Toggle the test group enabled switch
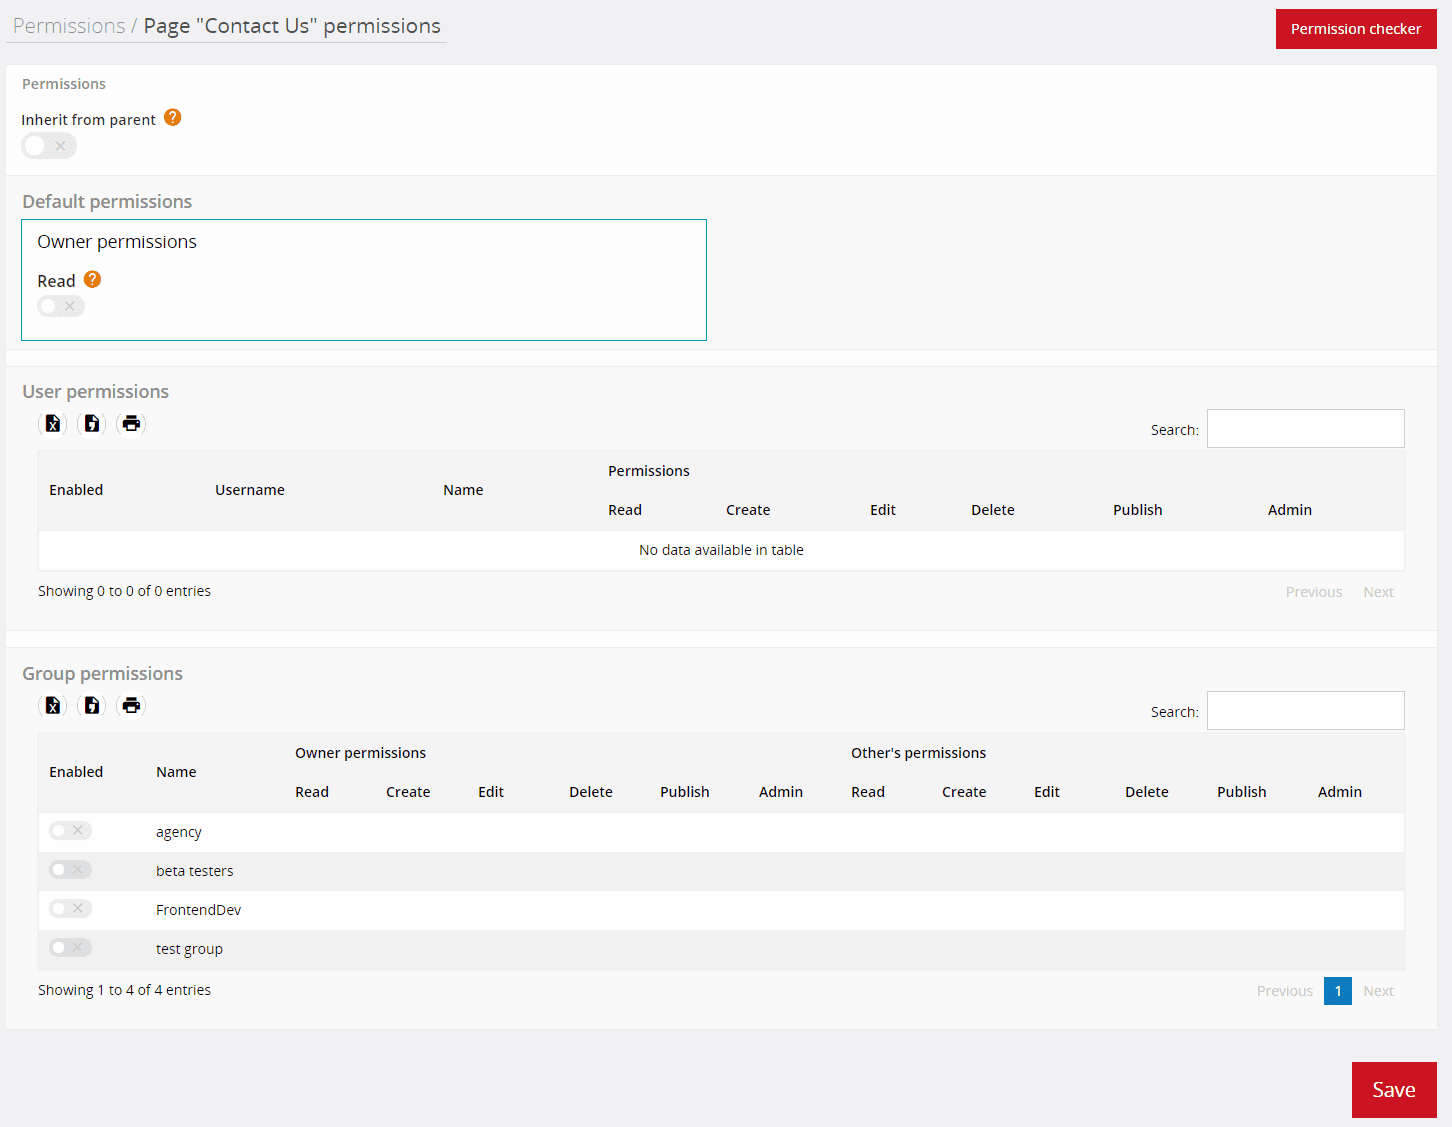The width and height of the screenshot is (1452, 1127). (69, 947)
